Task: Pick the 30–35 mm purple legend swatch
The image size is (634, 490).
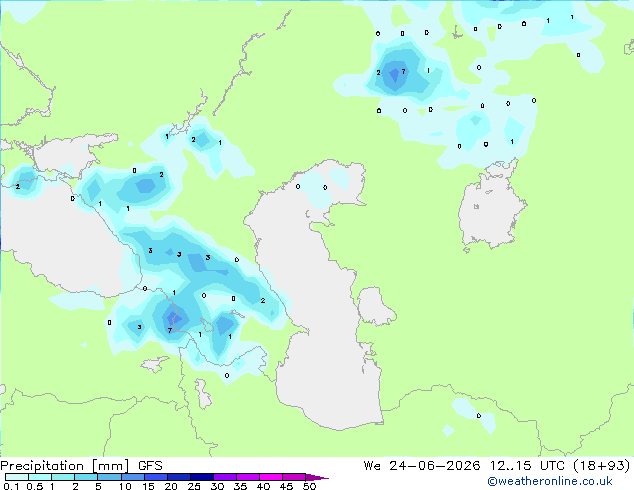Action: click(x=224, y=477)
